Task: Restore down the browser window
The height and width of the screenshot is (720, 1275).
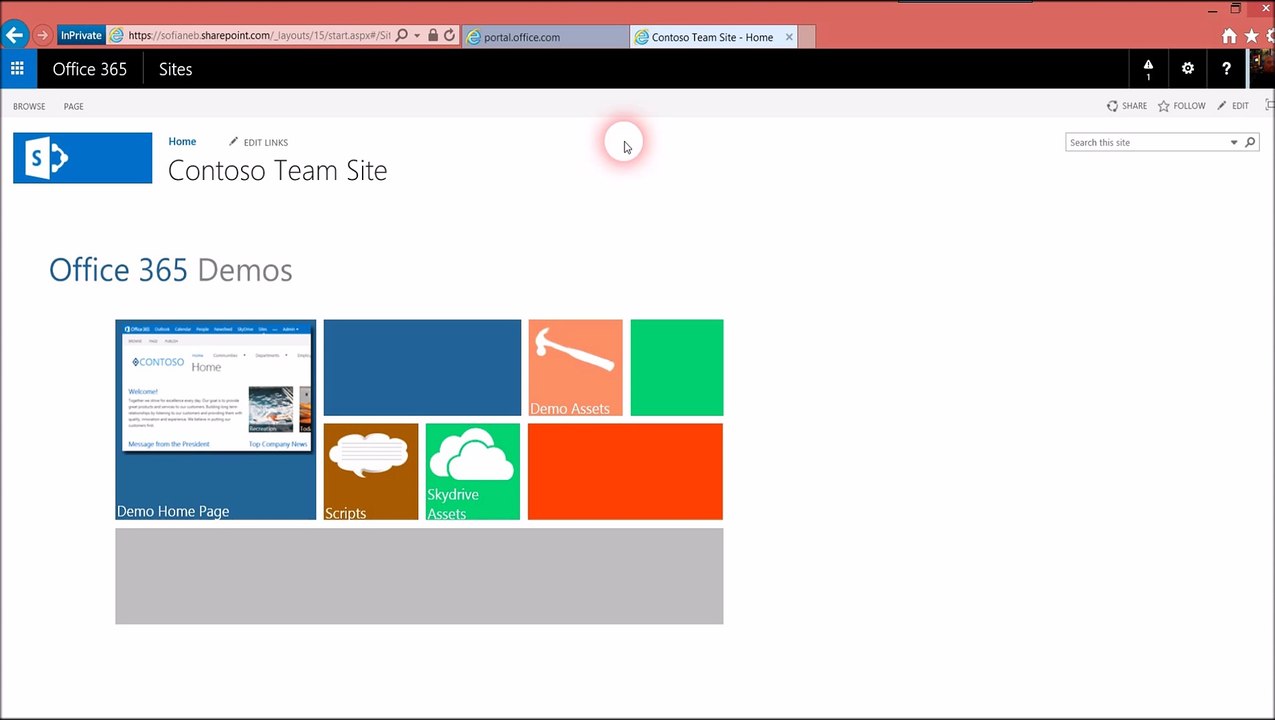Action: click(1235, 8)
